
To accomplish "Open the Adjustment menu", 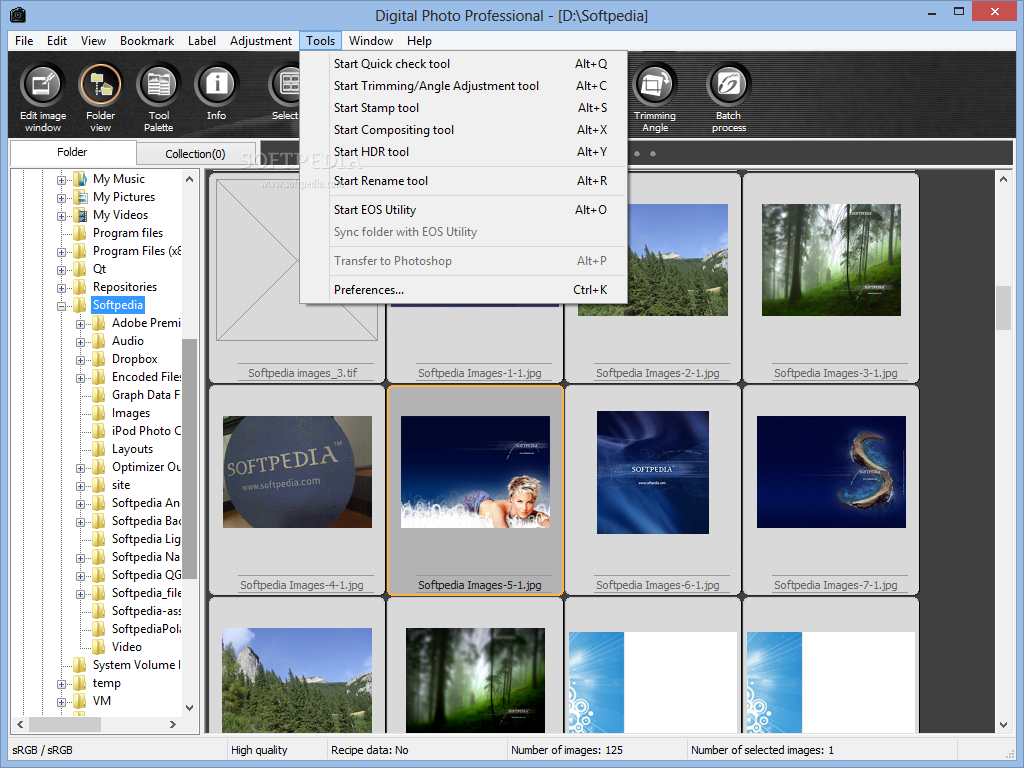I will tap(261, 40).
